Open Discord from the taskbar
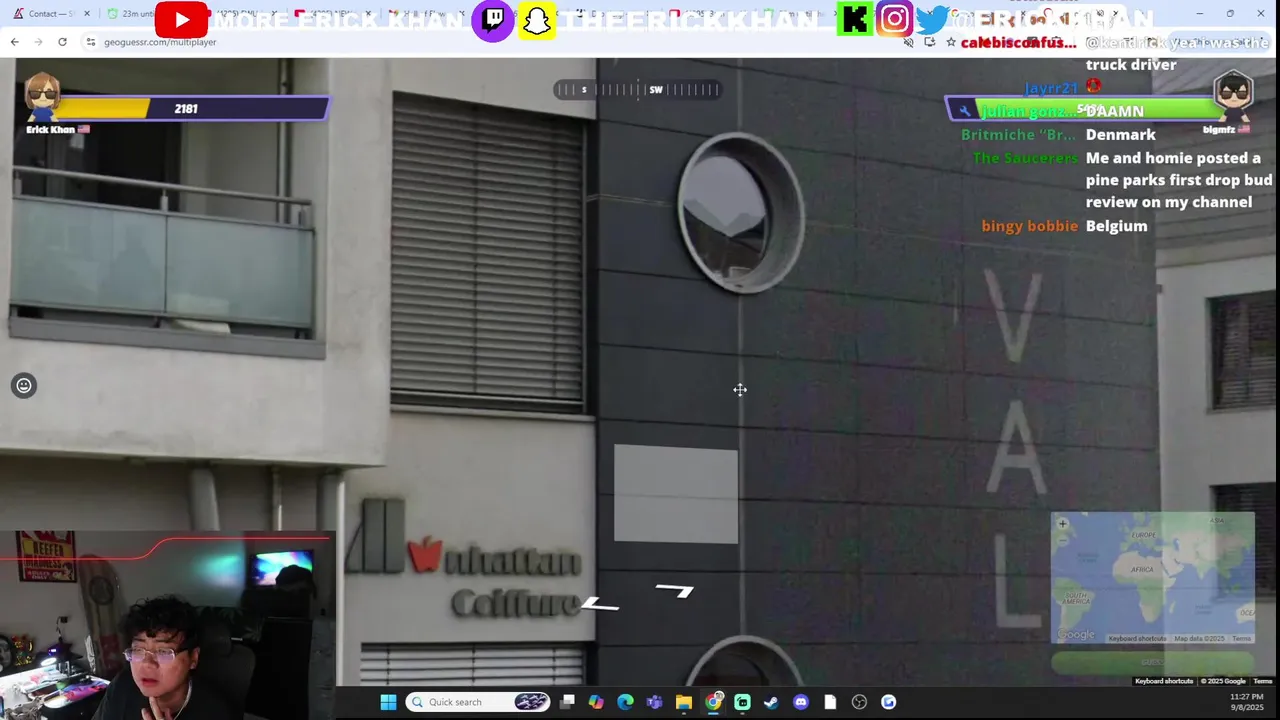This screenshot has height=720, width=1280. [800, 702]
